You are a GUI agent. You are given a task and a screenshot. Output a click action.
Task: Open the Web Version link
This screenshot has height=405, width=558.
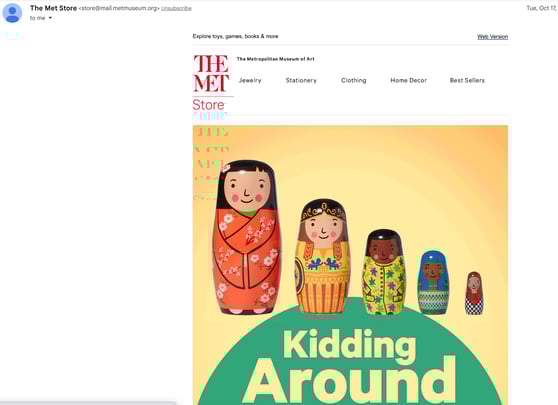493,37
